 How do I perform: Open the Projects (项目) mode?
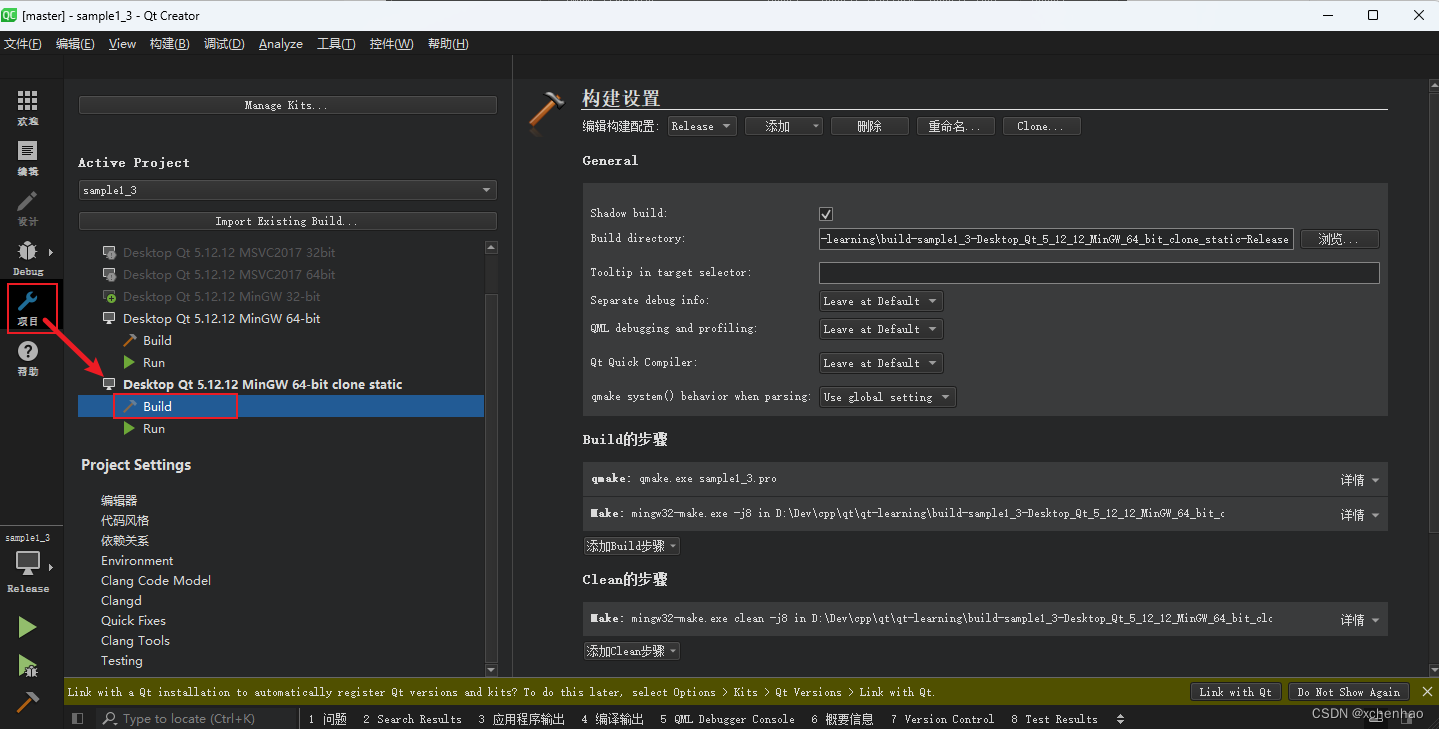(x=27, y=308)
